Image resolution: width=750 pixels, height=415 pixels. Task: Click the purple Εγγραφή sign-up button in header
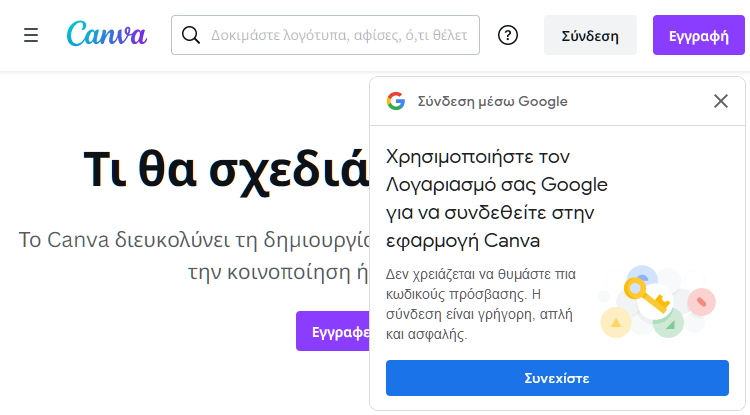tap(698, 35)
